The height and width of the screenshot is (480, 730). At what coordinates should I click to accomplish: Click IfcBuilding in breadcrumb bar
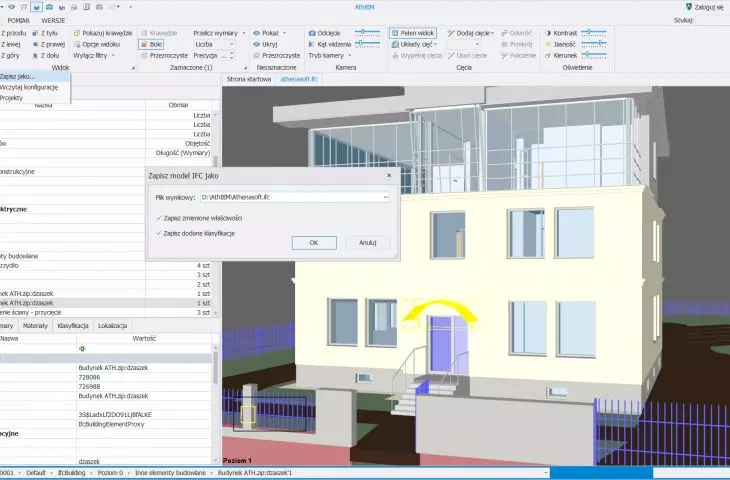(x=71, y=473)
